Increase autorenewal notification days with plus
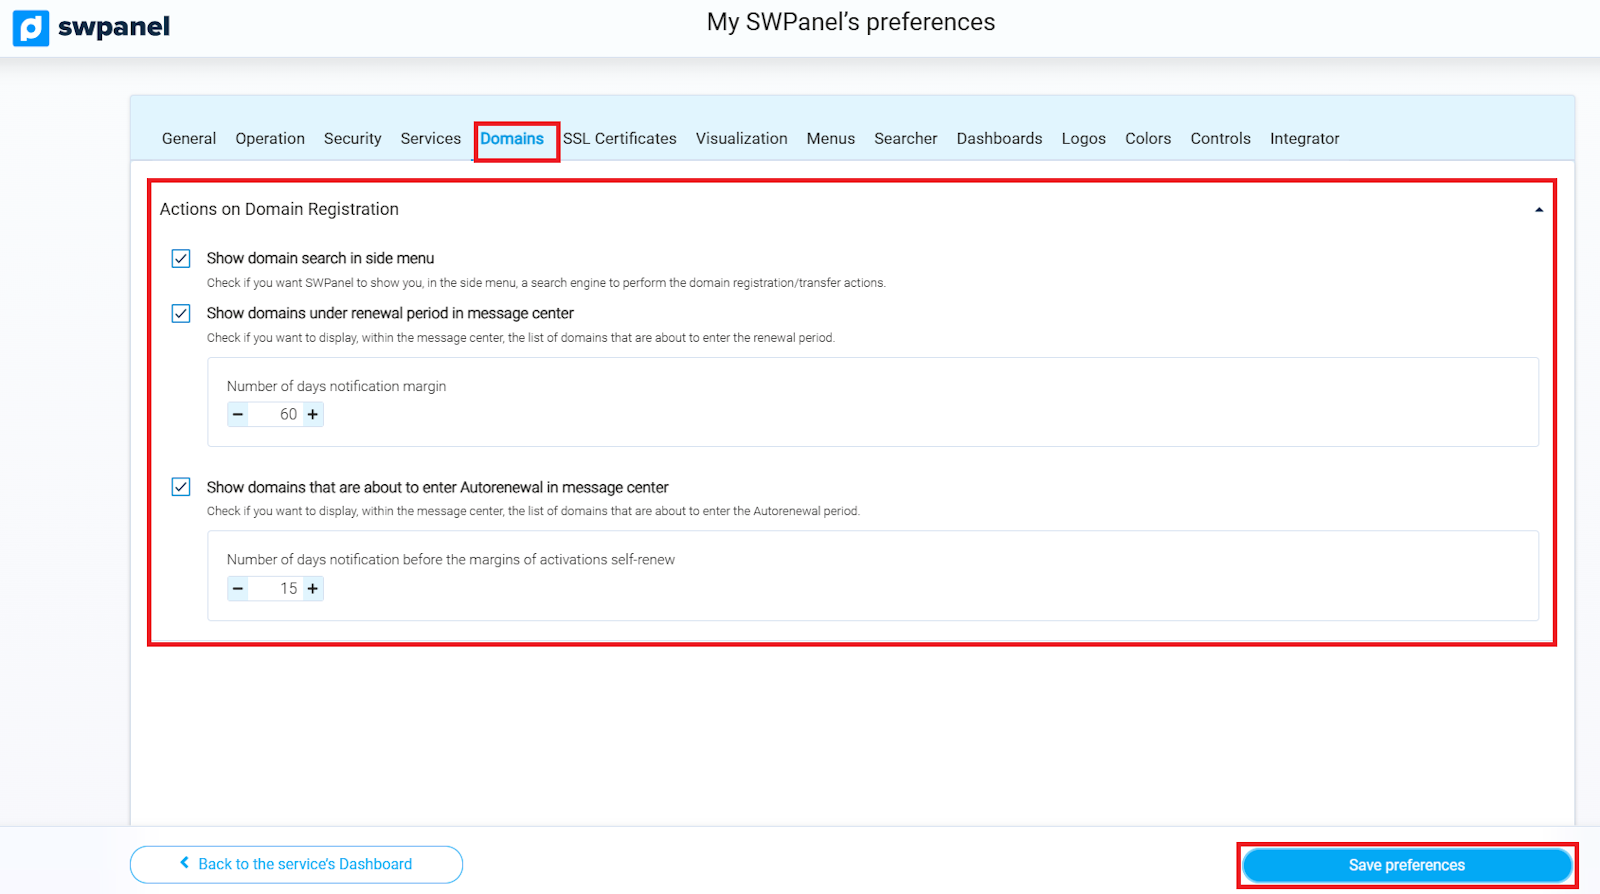 click(x=313, y=589)
